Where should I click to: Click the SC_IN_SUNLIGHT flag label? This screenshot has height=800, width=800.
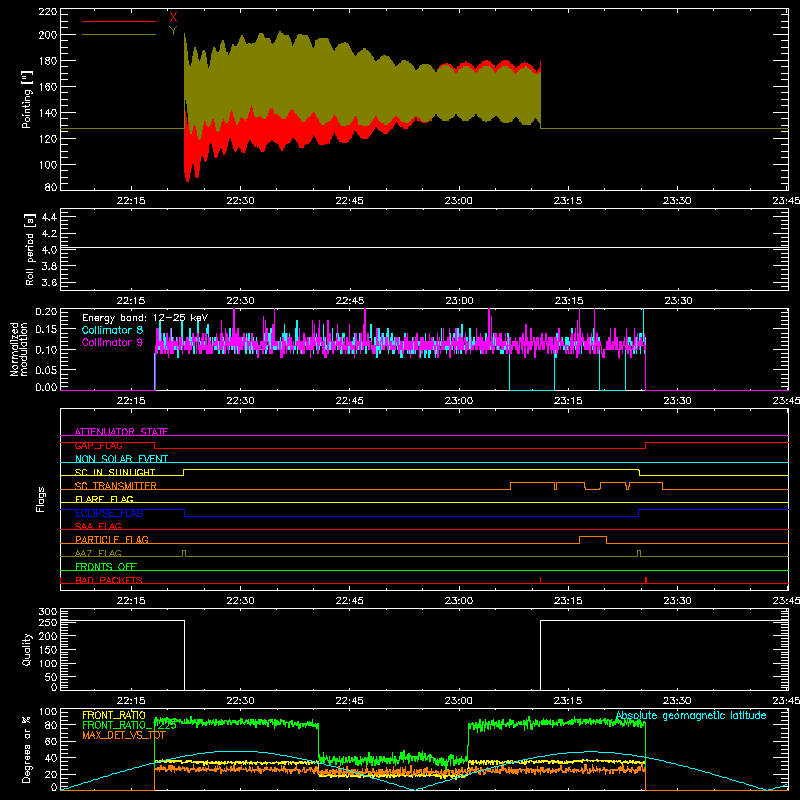[x=115, y=472]
